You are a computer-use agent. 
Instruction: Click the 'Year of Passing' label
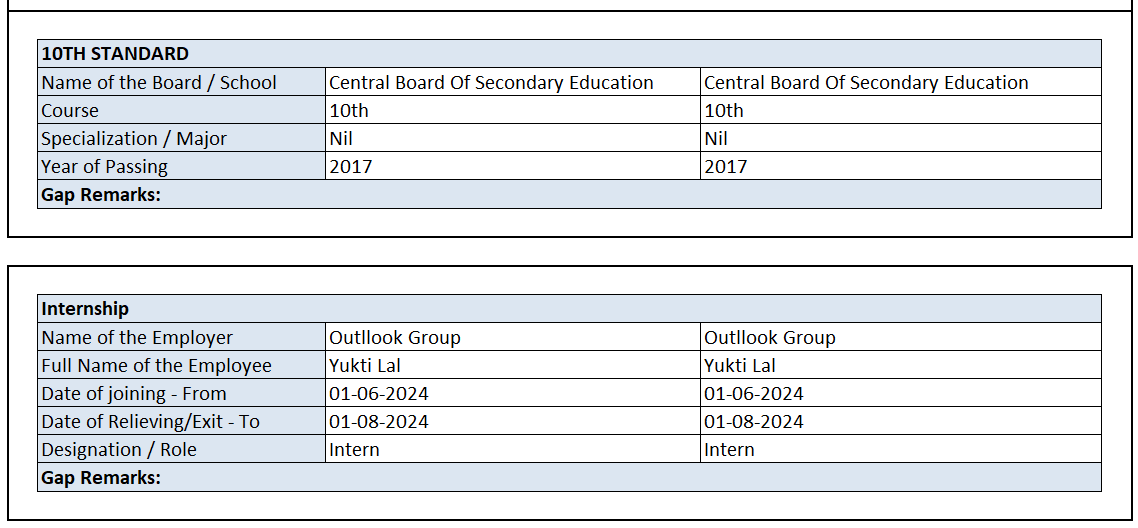104,167
